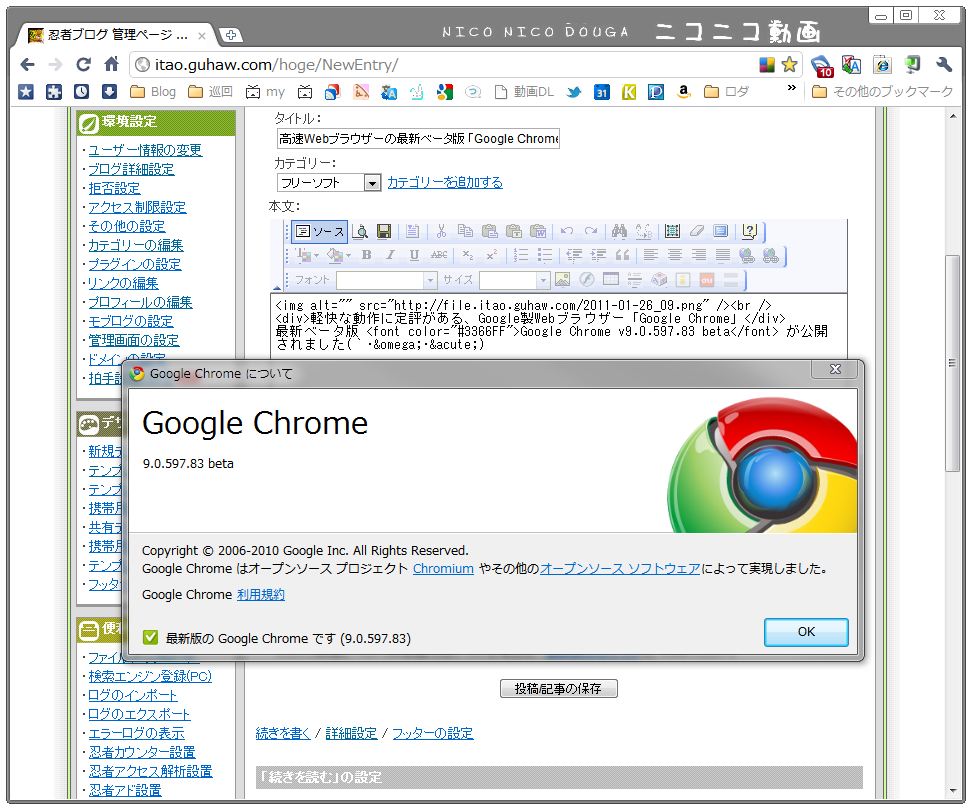Click the Amazon bookmark icon
Image resolution: width=974 pixels, height=812 pixels.
click(683, 93)
